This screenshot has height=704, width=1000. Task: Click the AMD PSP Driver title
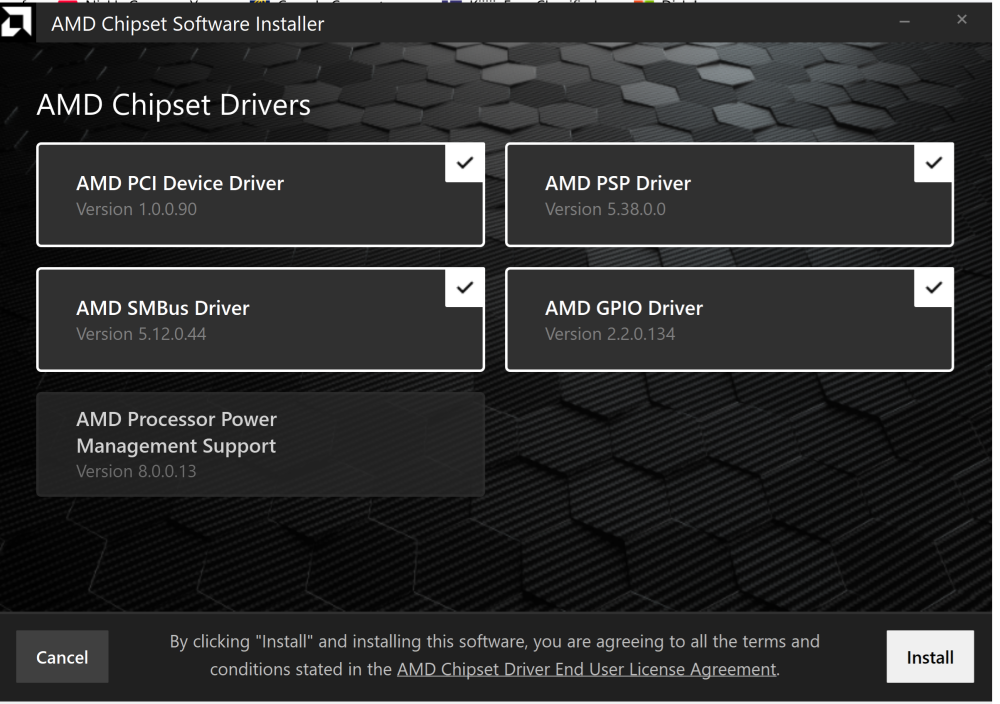pyautogui.click(x=618, y=183)
